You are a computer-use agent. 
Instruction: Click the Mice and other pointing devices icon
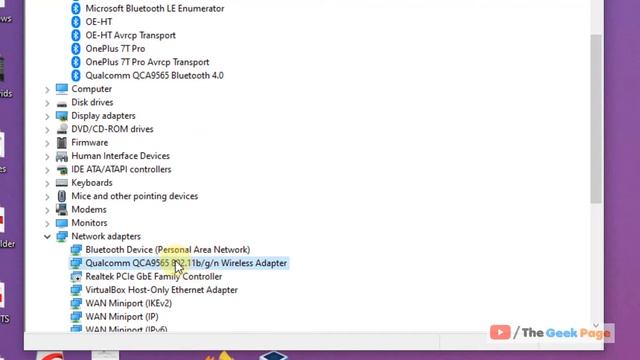(62, 196)
